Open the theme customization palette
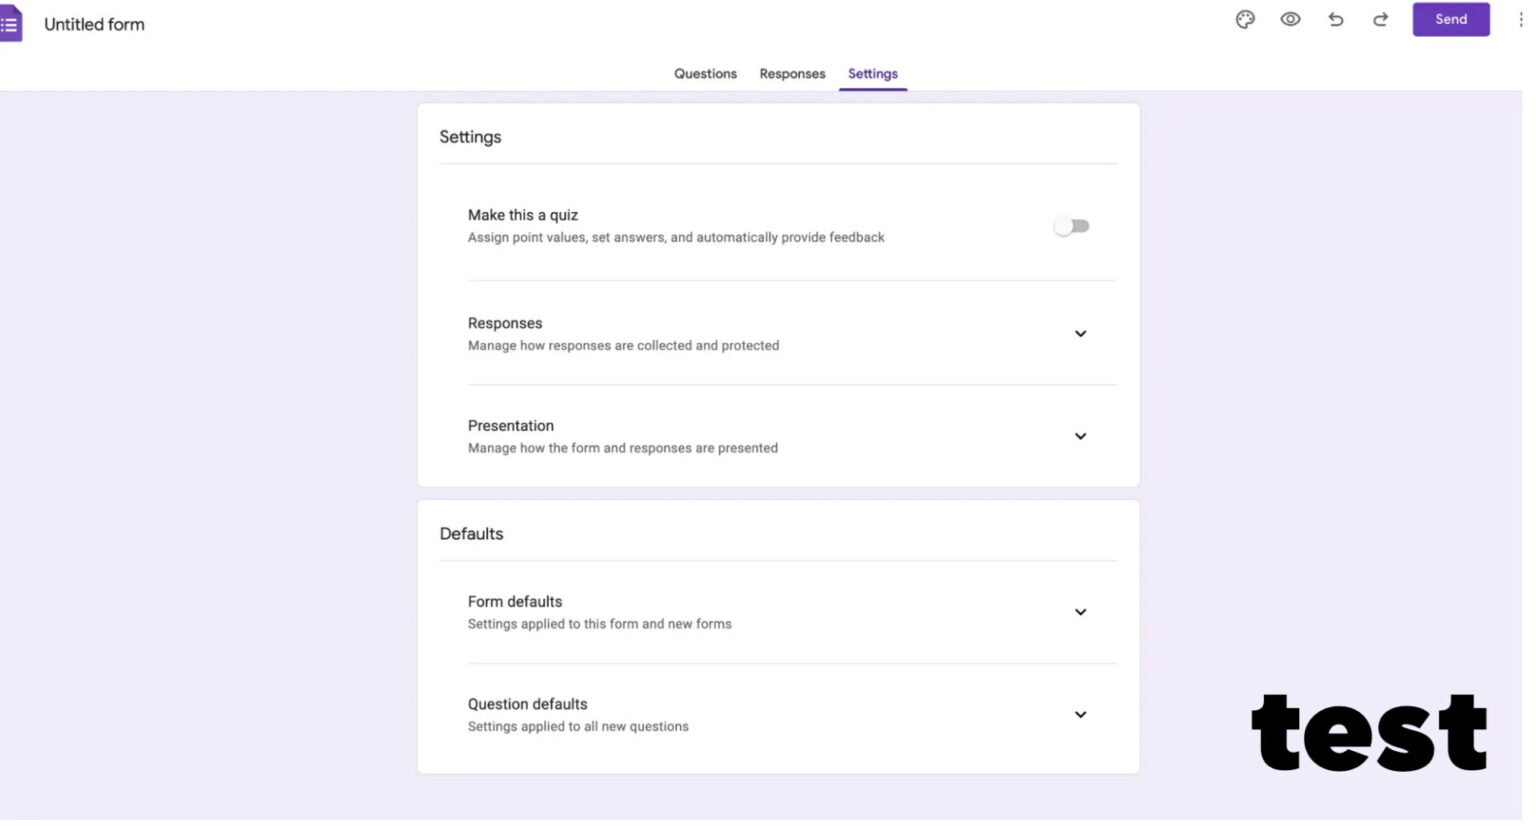This screenshot has height=827, width=1536. (x=1244, y=19)
